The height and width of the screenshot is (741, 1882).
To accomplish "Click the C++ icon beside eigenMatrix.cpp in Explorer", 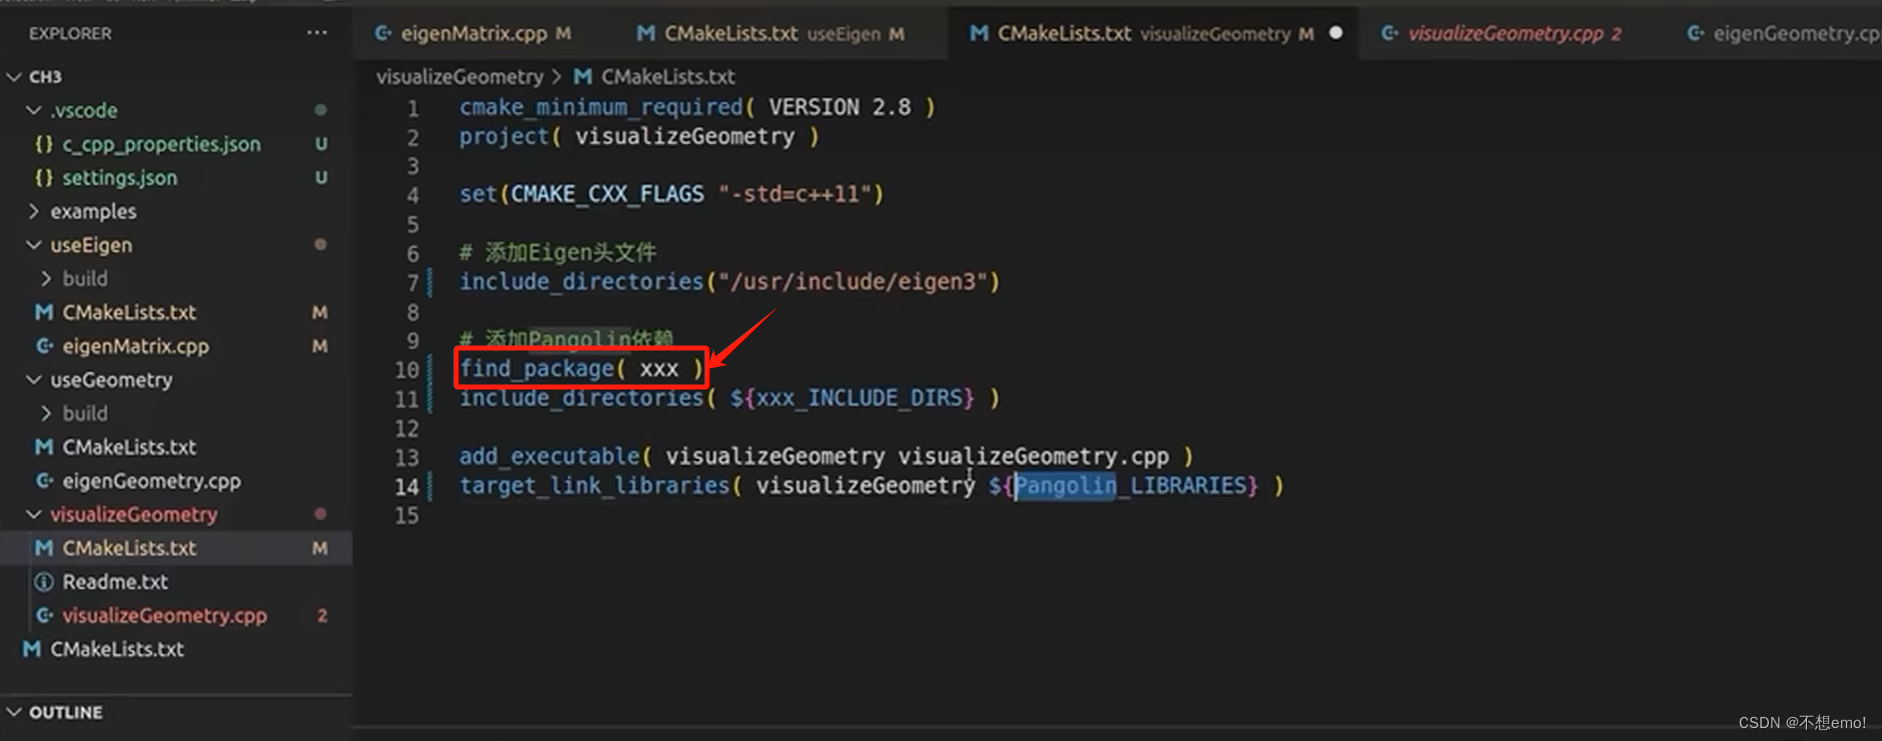I will point(44,346).
